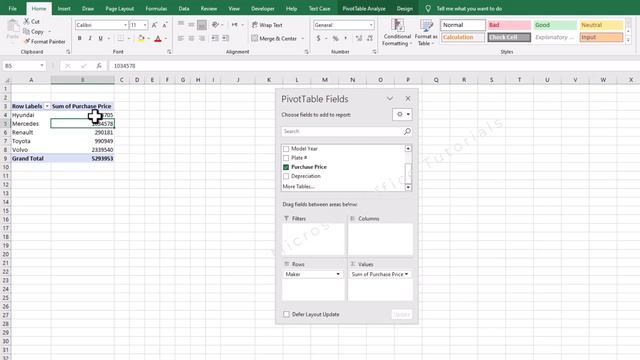
Task: Apply left text alignment
Action: coord(181,38)
